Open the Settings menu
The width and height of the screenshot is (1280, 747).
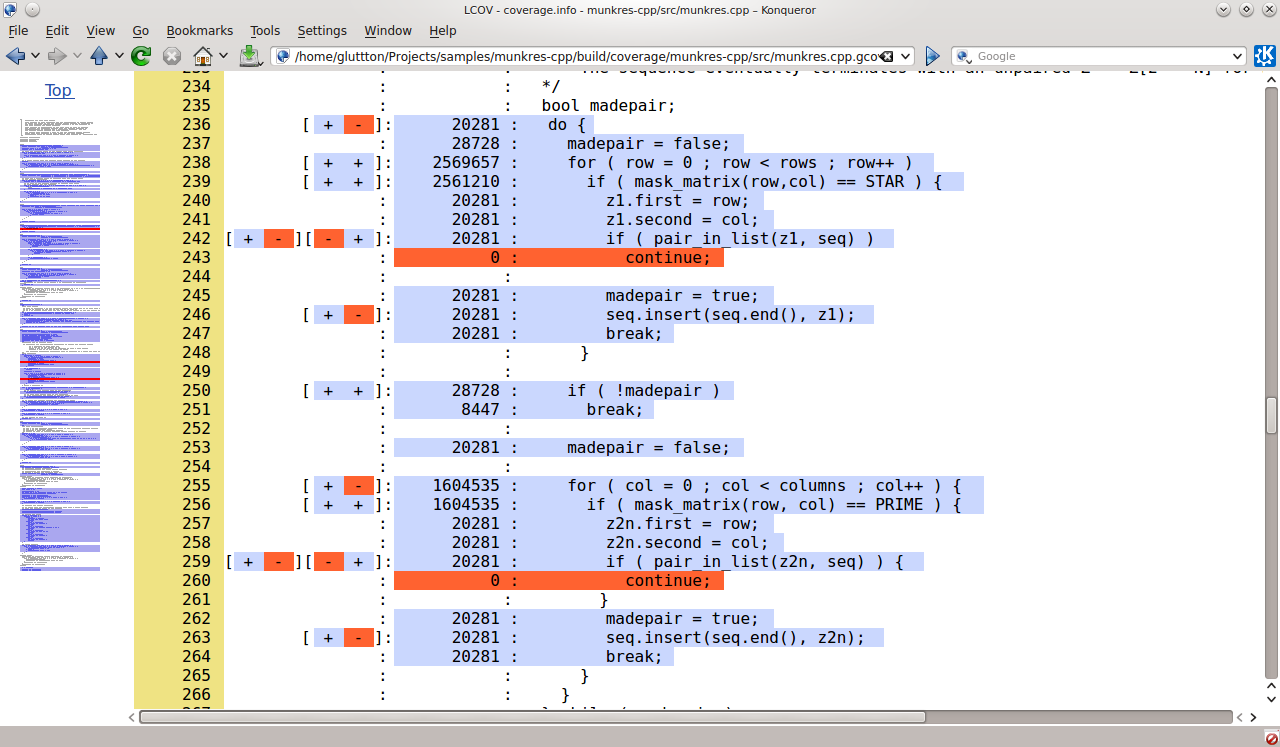(x=322, y=31)
